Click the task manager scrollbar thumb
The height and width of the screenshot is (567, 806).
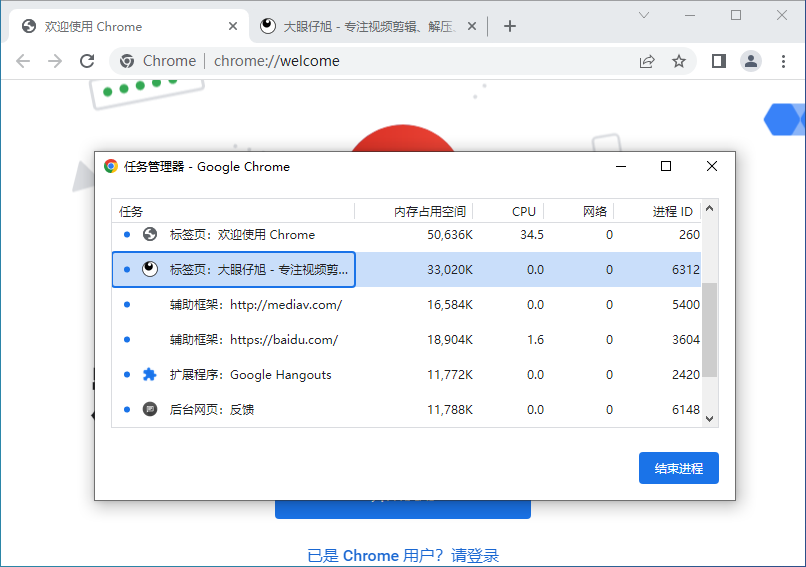point(709,330)
